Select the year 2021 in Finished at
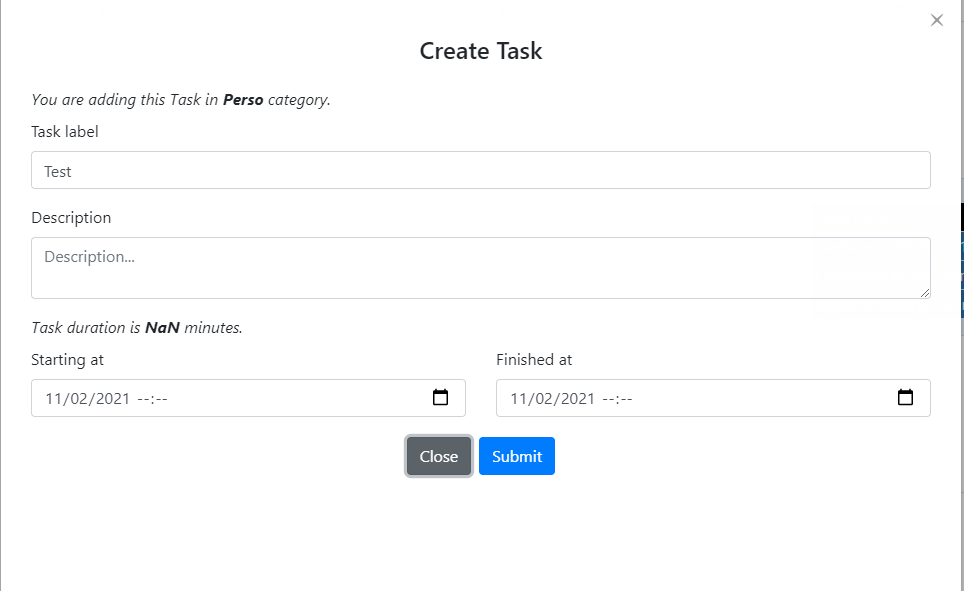 576,398
